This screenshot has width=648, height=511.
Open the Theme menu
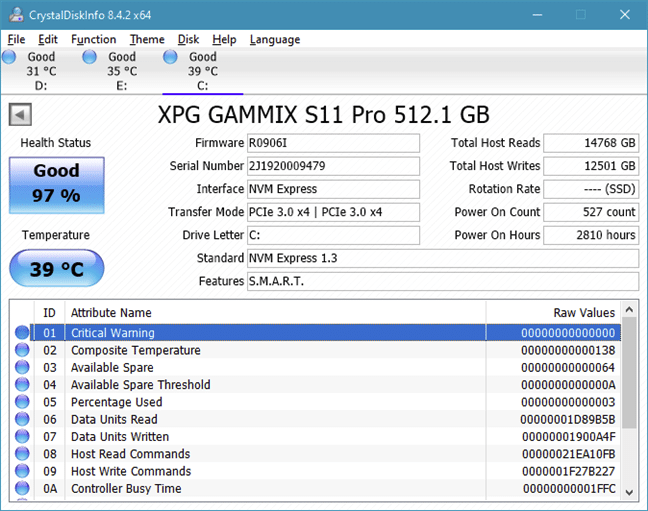click(x=147, y=39)
